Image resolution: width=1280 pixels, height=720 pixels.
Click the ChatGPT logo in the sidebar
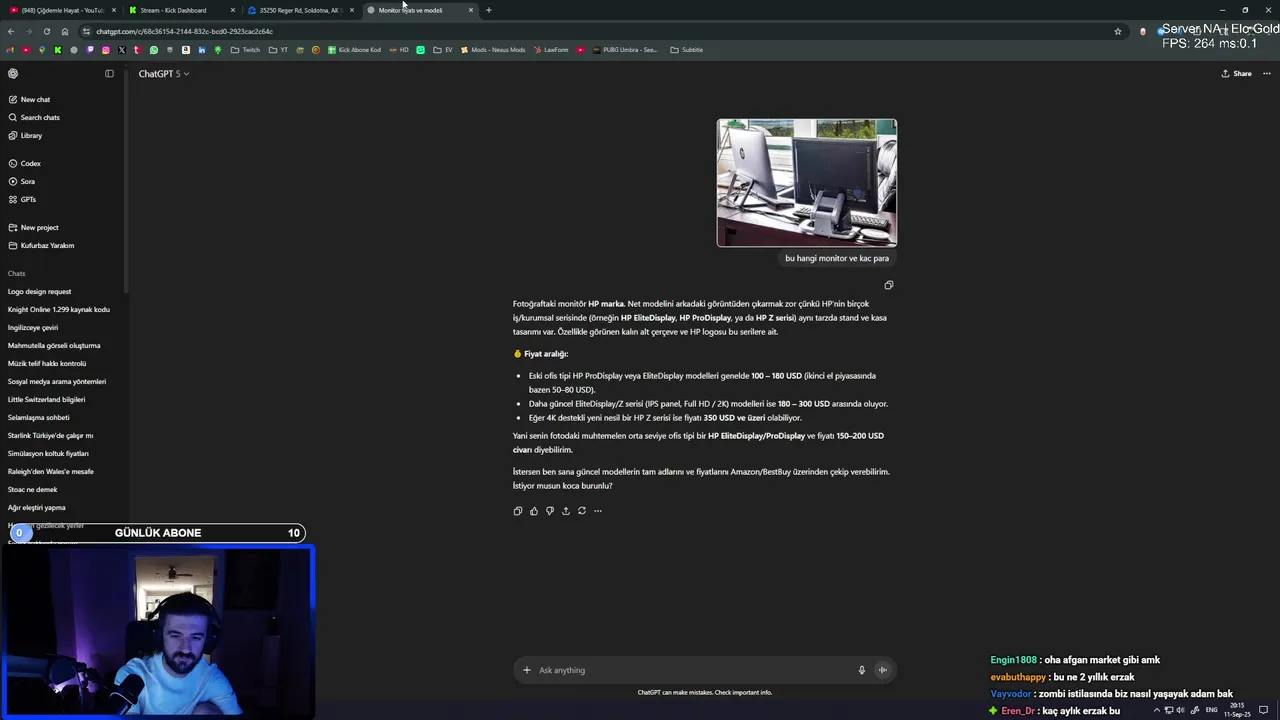pos(13,73)
